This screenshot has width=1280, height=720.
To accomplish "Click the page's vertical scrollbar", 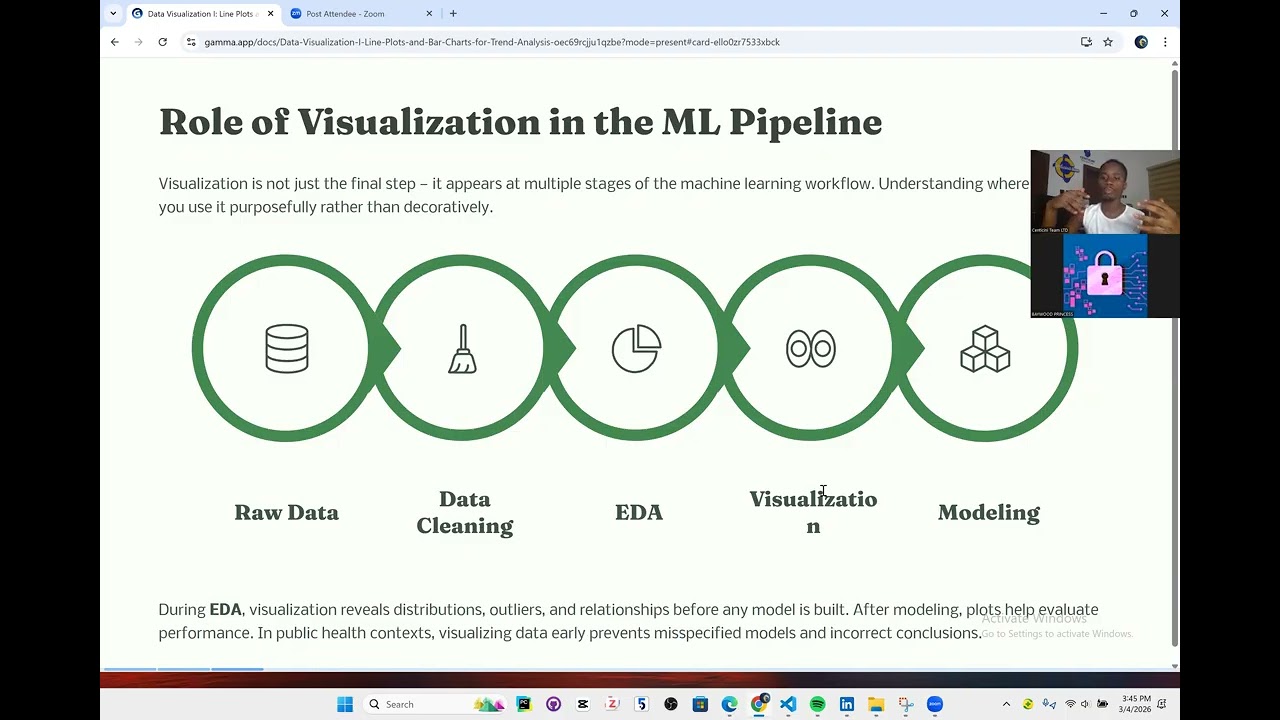I will [1174, 357].
